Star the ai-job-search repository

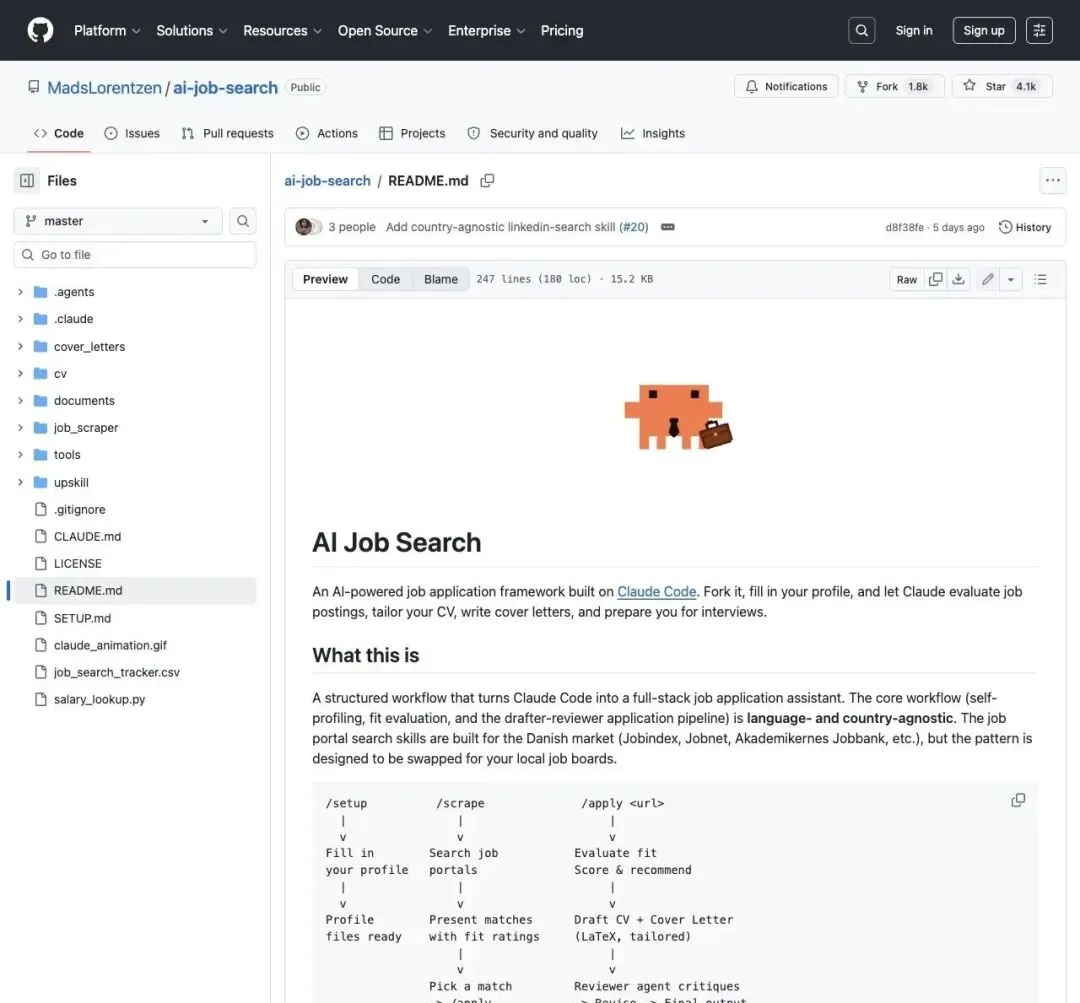1002,86
